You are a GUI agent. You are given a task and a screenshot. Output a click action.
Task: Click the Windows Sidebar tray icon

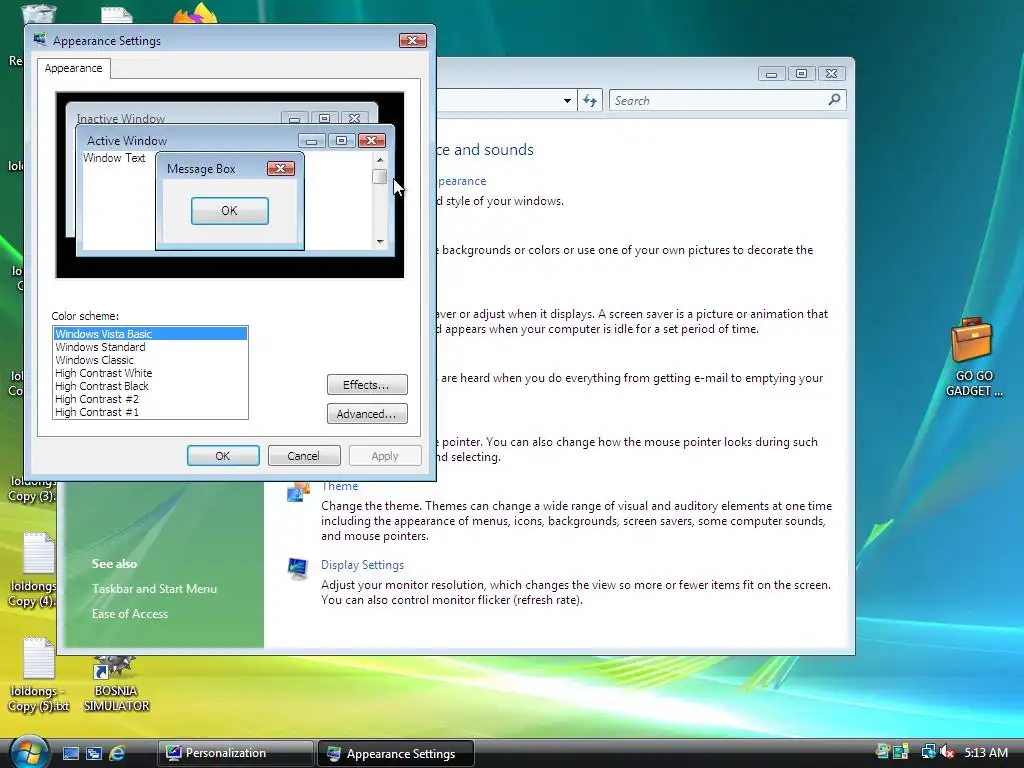point(901,752)
